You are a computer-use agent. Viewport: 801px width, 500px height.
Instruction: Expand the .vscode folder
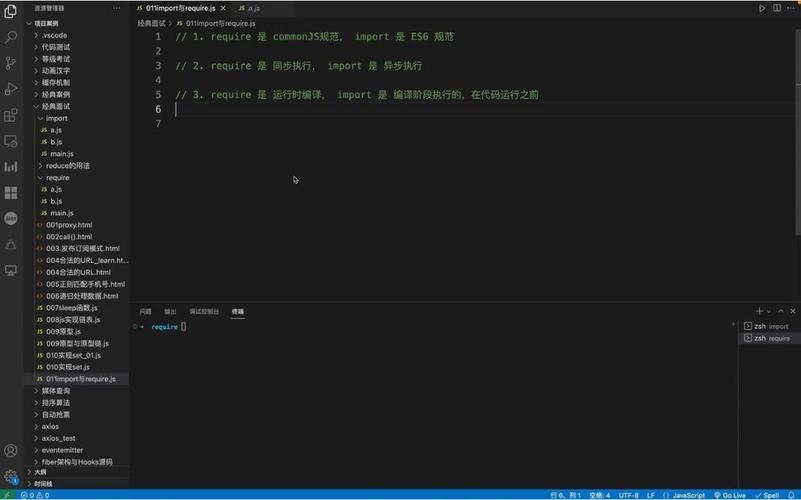[77, 35]
